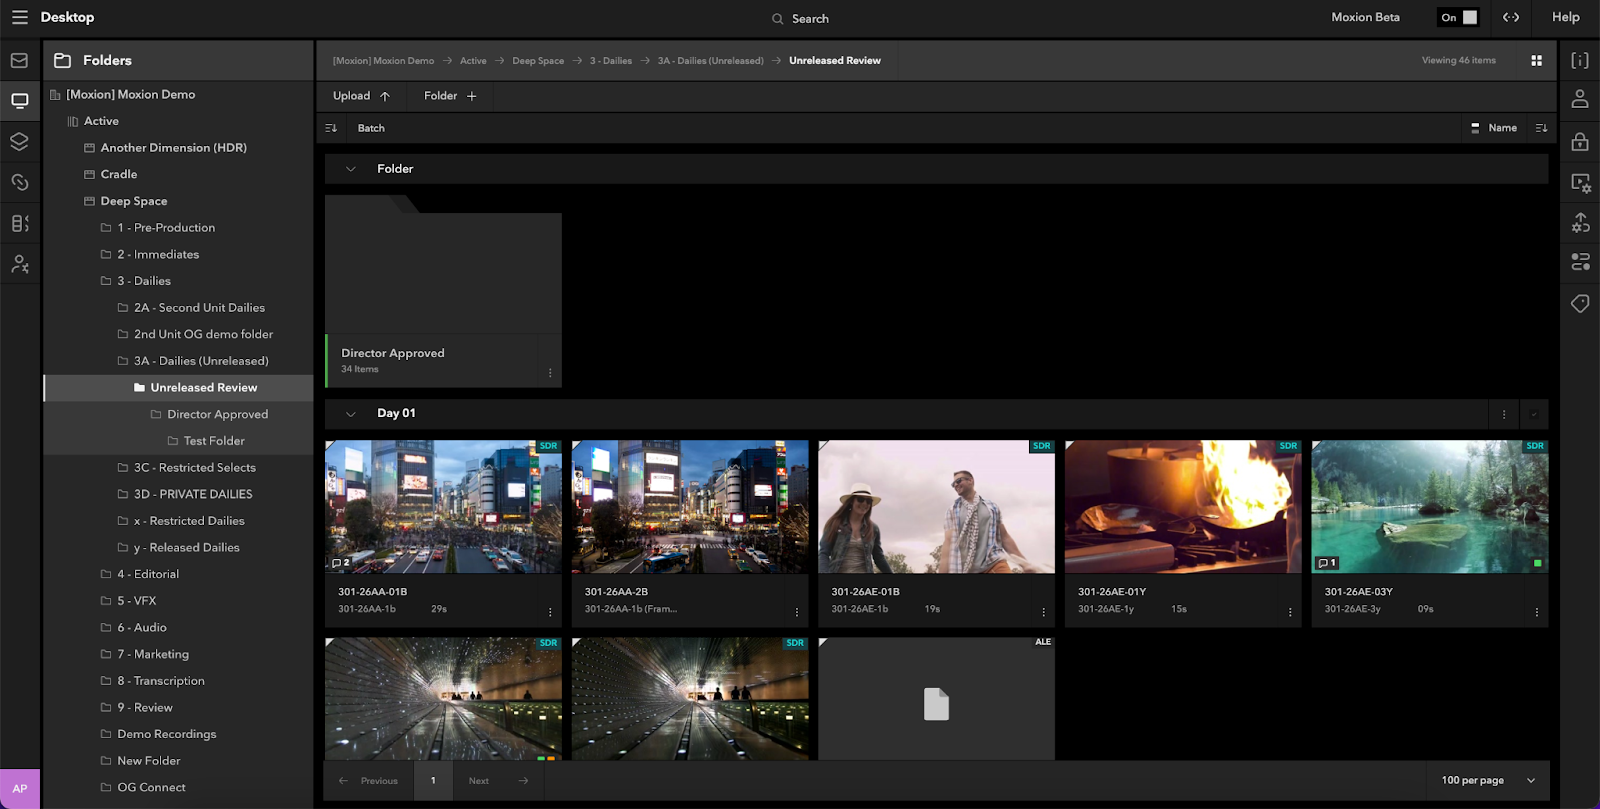Switch to grid view layout icon
1600x809 pixels.
[x=1536, y=61]
